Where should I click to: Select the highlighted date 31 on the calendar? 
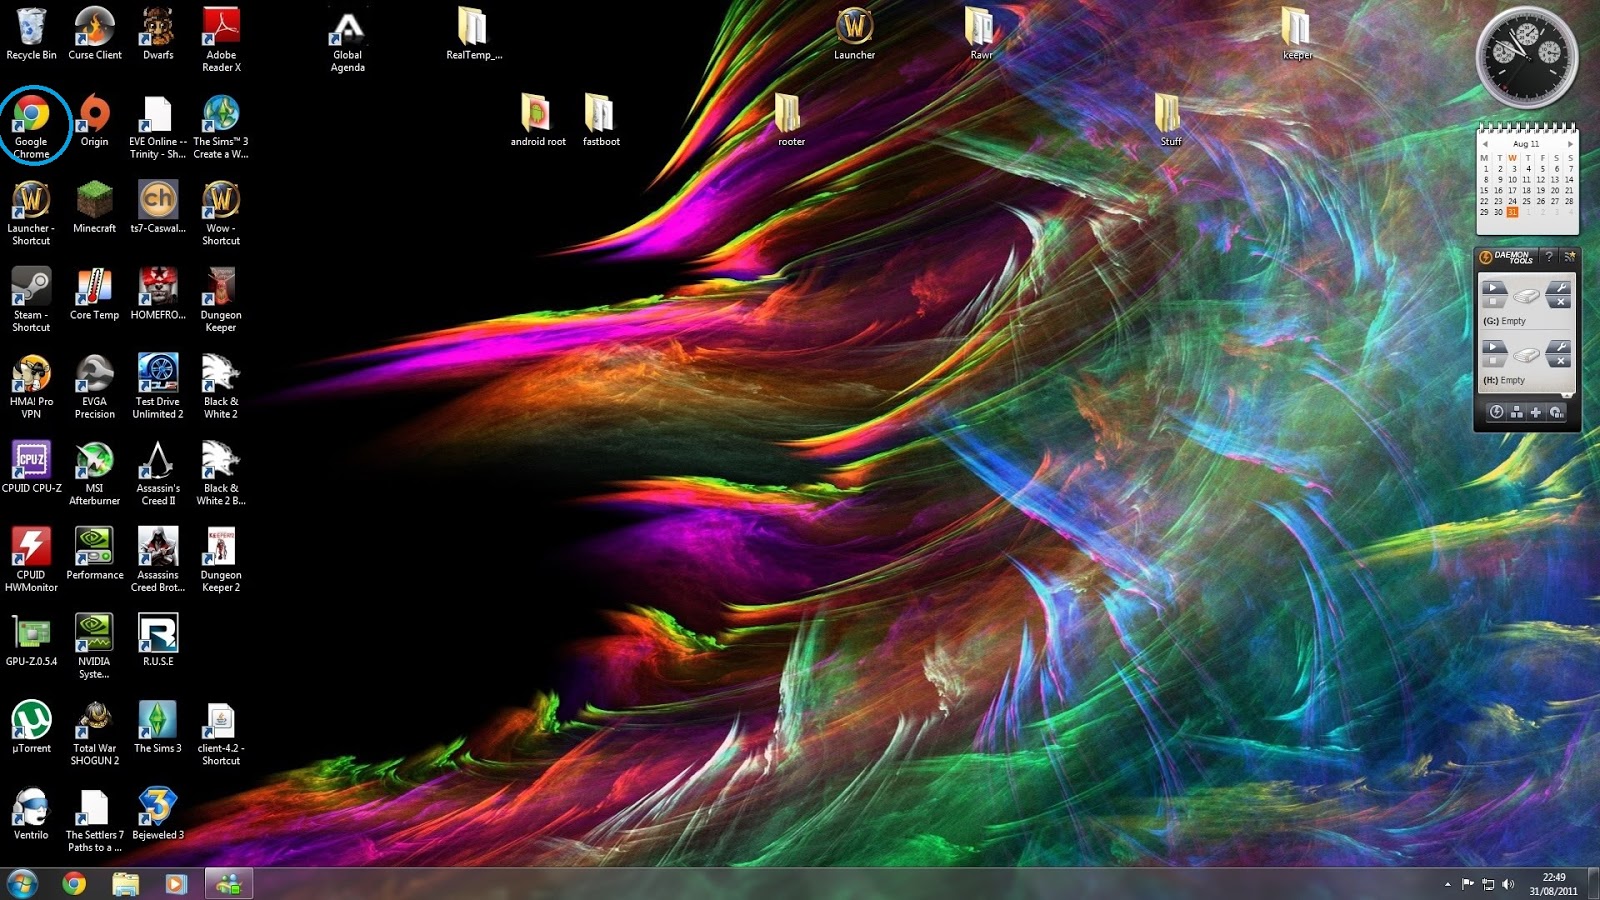1513,212
